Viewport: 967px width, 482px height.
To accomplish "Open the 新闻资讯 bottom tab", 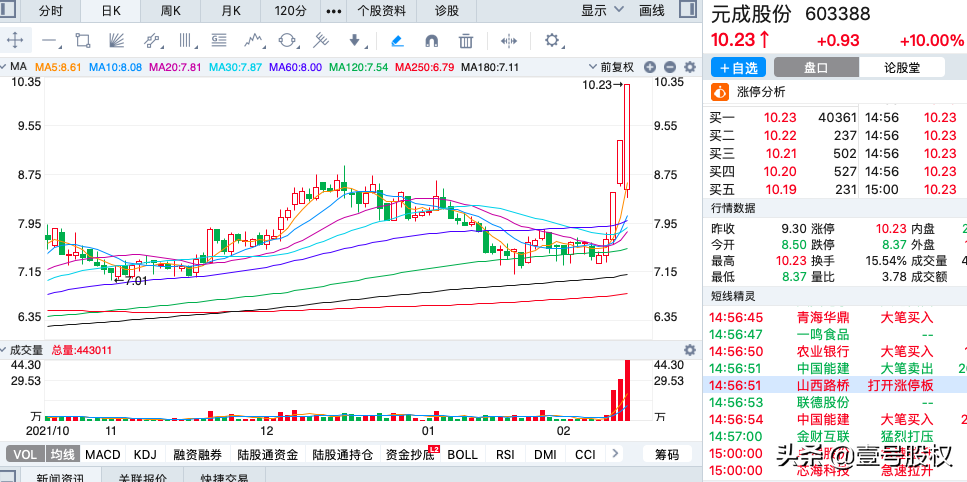I will pos(60,476).
